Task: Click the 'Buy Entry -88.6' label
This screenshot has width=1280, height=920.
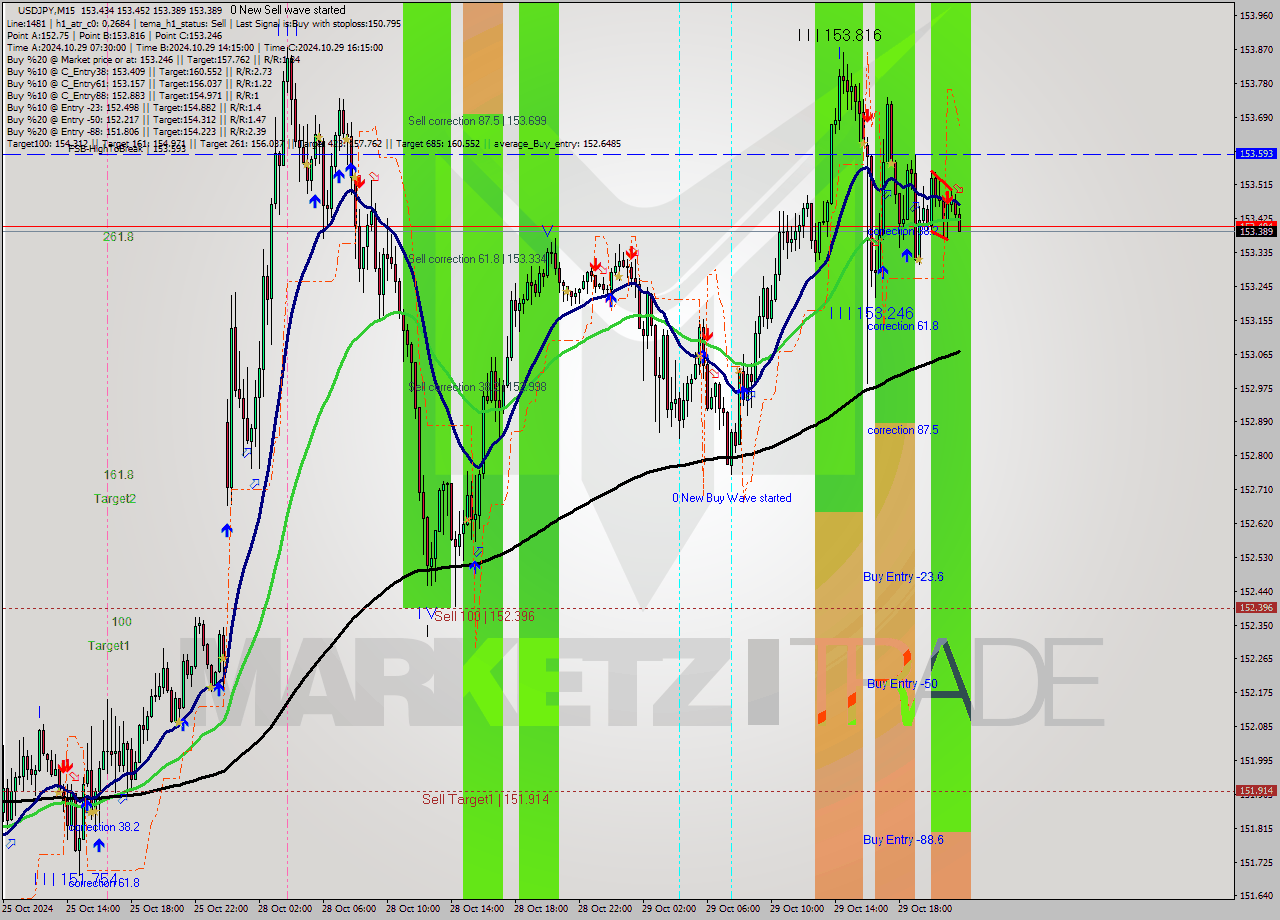Action: (x=903, y=840)
